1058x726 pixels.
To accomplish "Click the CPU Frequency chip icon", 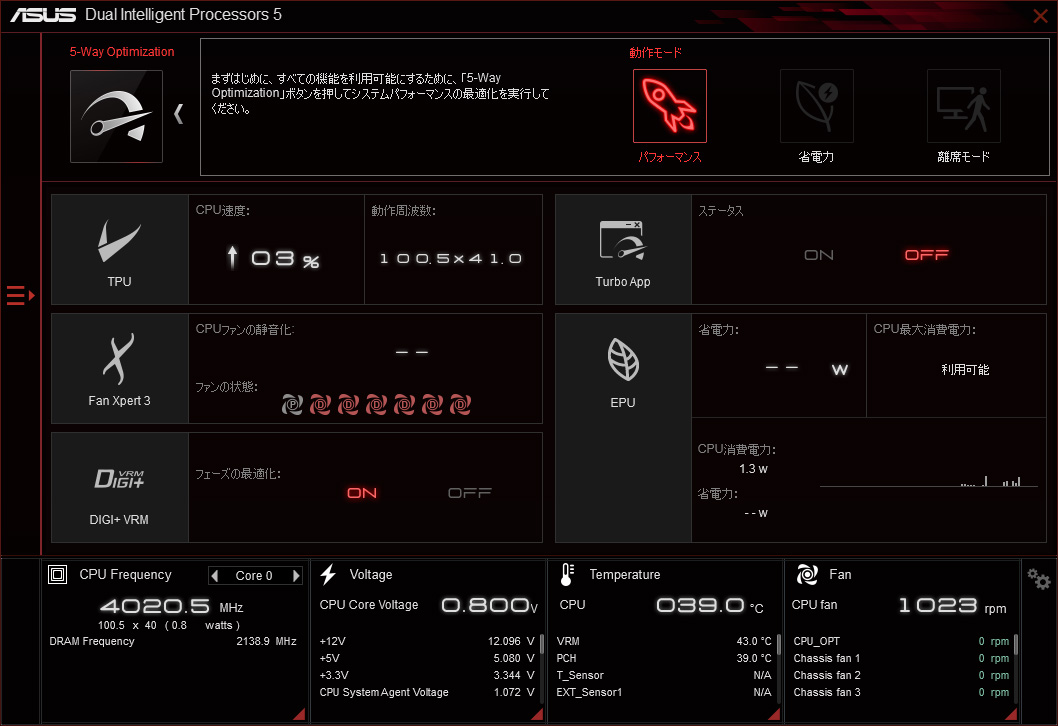I will point(57,574).
